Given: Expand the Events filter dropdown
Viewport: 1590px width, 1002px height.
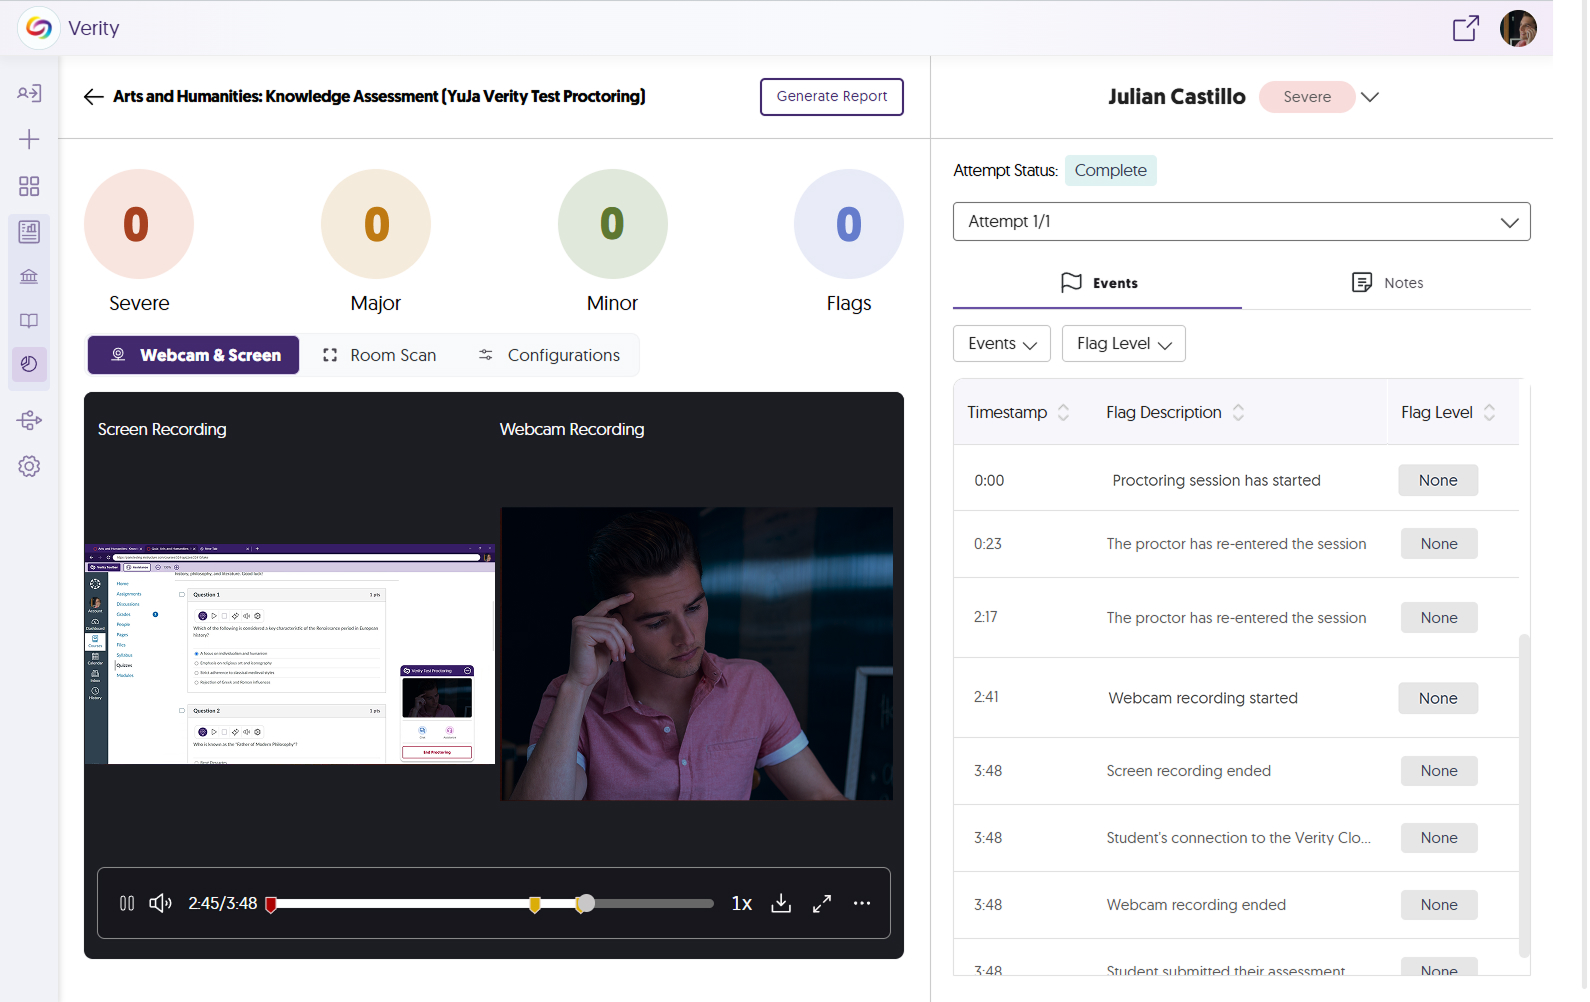Looking at the screenshot, I should click(x=1001, y=344).
